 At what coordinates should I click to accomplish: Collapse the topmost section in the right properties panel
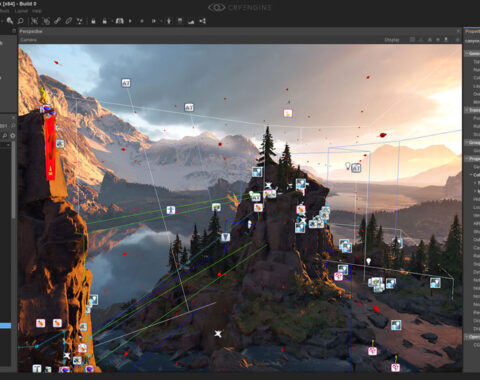[x=467, y=53]
